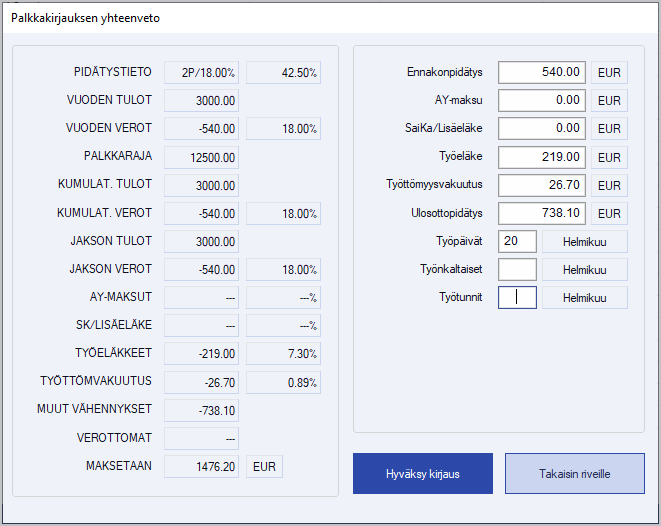Click the MAKSETAAN amount 1476.20 field

click(201, 466)
